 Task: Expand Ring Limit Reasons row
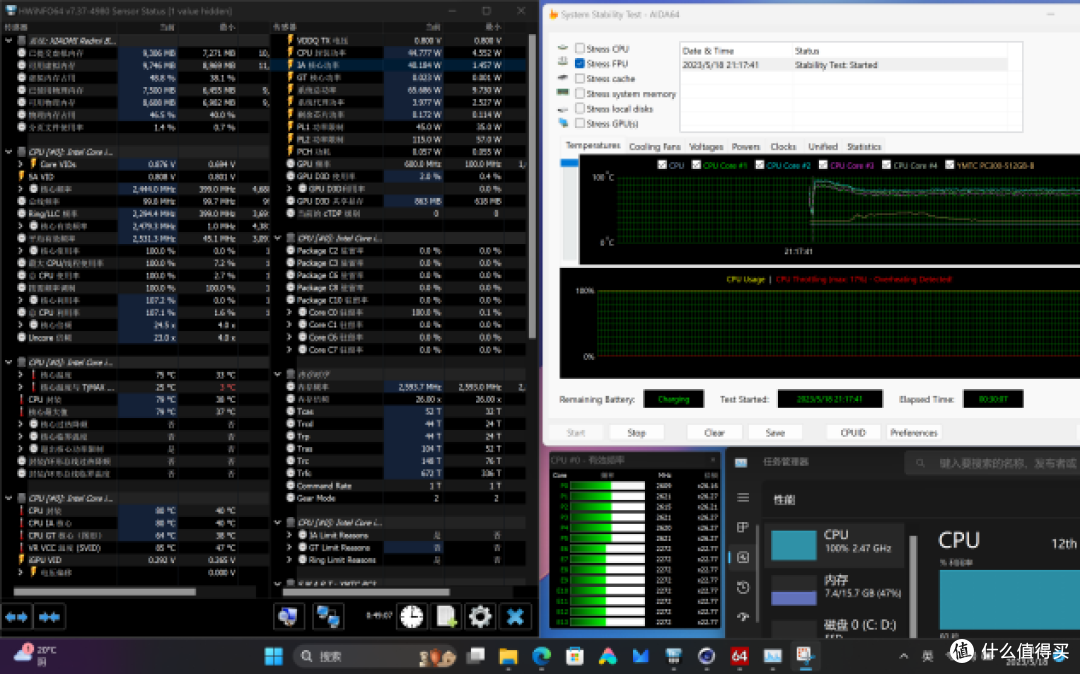290,560
